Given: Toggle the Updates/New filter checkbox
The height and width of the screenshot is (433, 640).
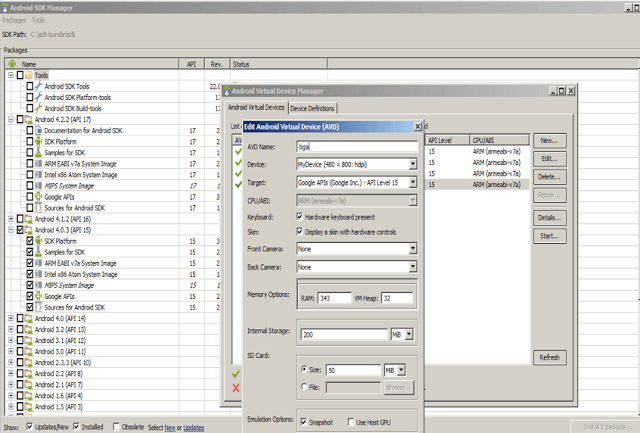Looking at the screenshot, I should click(x=29, y=426).
